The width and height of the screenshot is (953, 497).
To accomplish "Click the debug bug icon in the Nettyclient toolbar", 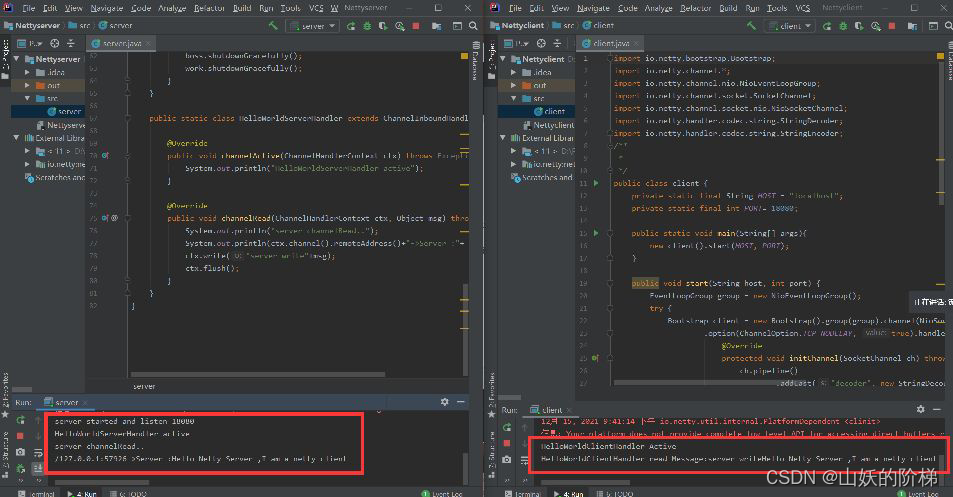I will (843, 26).
